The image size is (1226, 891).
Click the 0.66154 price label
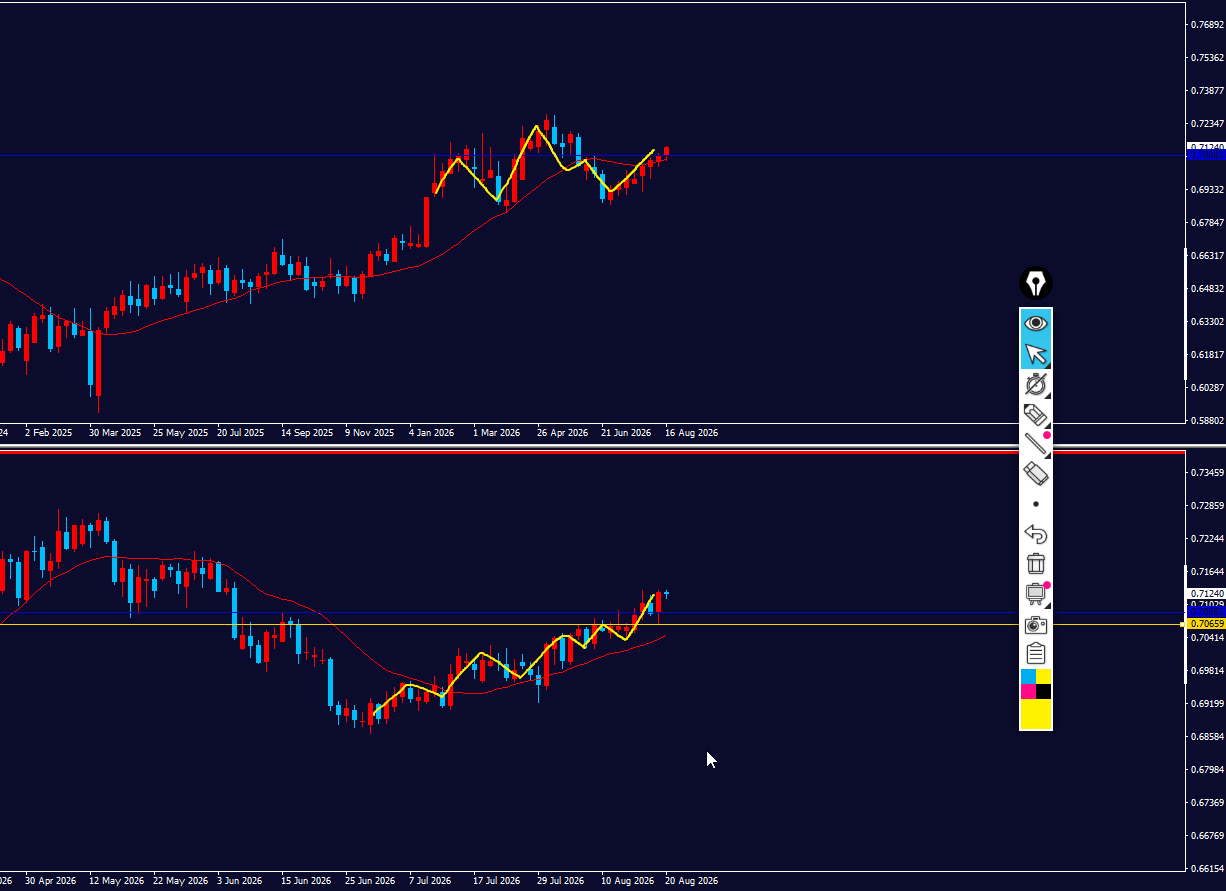coord(1209,868)
